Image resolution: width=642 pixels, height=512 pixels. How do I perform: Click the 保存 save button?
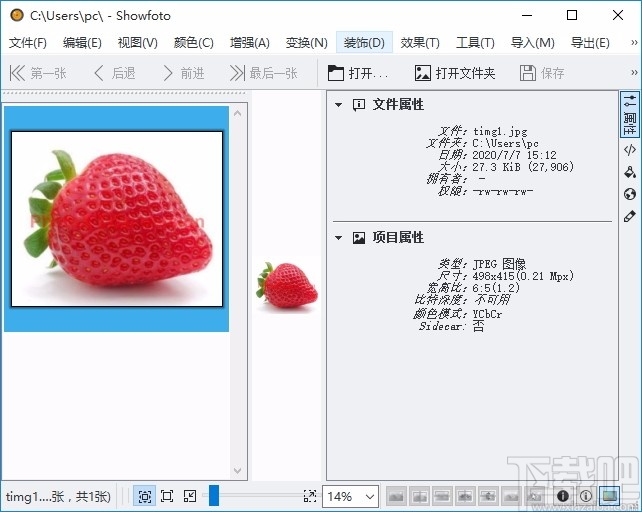click(x=542, y=73)
